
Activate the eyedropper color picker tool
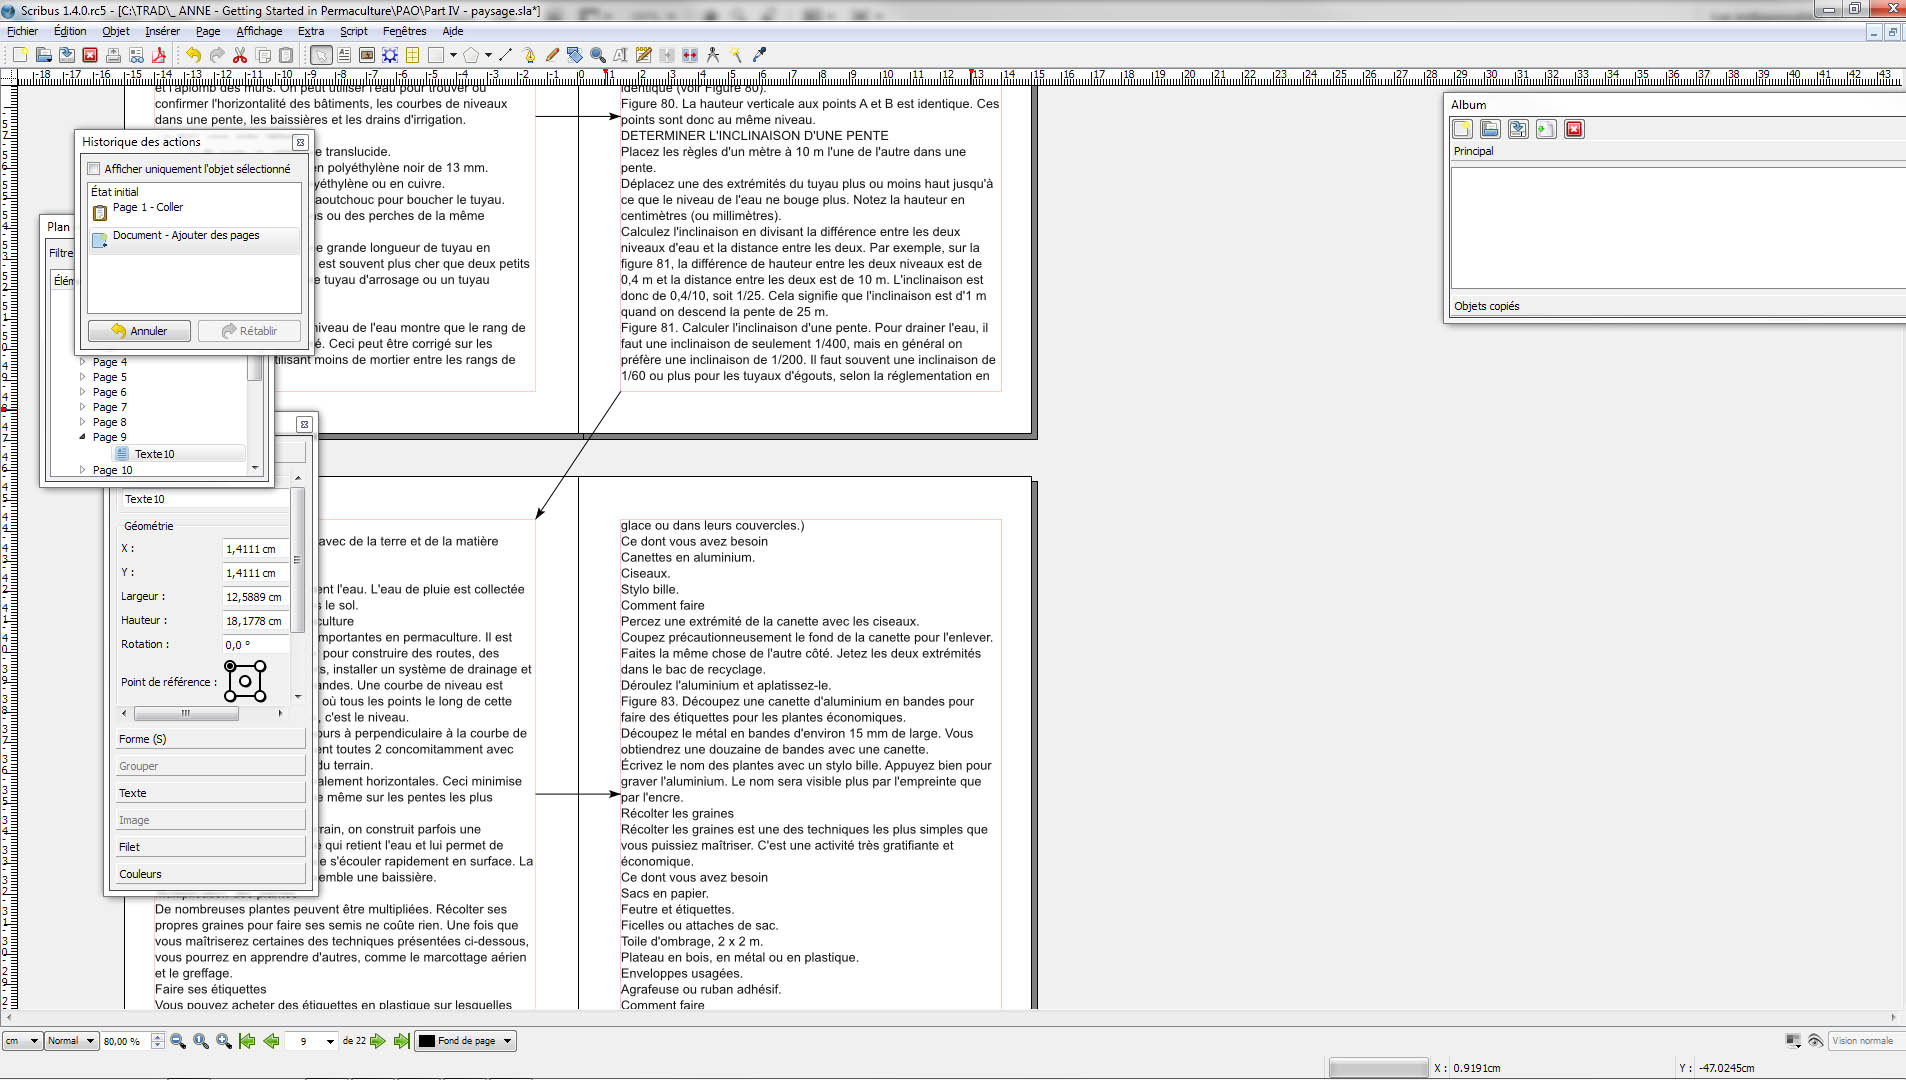[760, 55]
